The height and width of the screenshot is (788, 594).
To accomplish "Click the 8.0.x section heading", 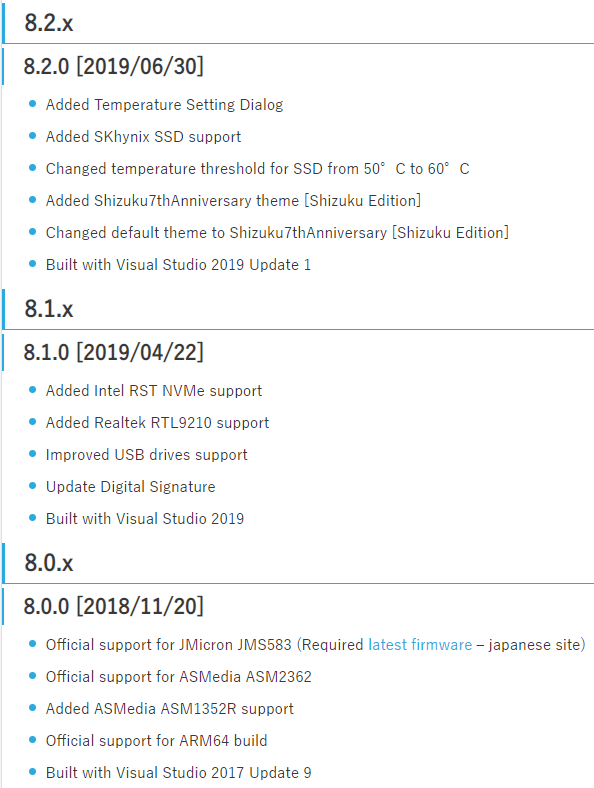I will click(49, 562).
